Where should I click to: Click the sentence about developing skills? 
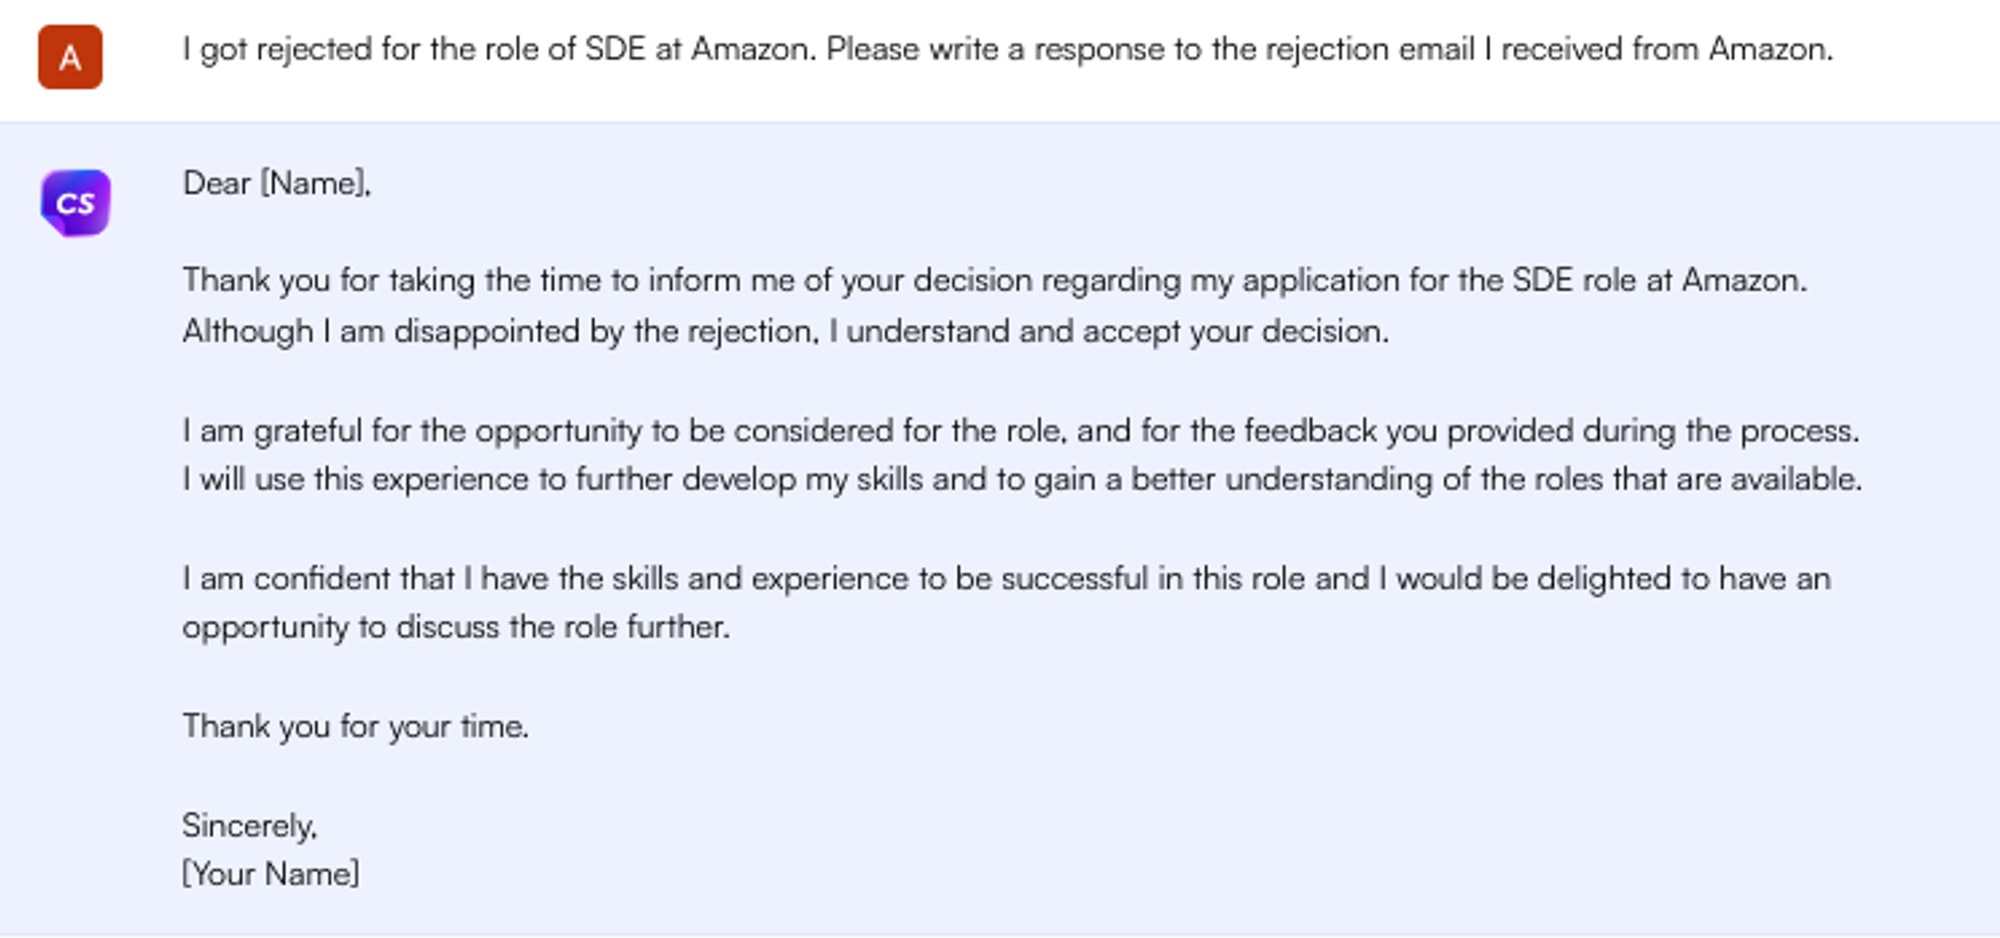click(x=700, y=478)
